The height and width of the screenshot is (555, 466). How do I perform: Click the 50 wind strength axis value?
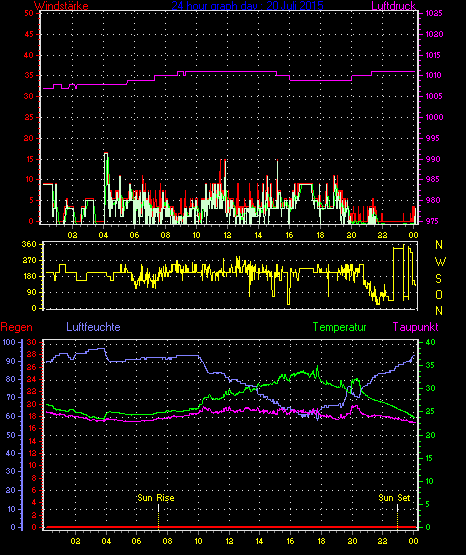click(29, 13)
